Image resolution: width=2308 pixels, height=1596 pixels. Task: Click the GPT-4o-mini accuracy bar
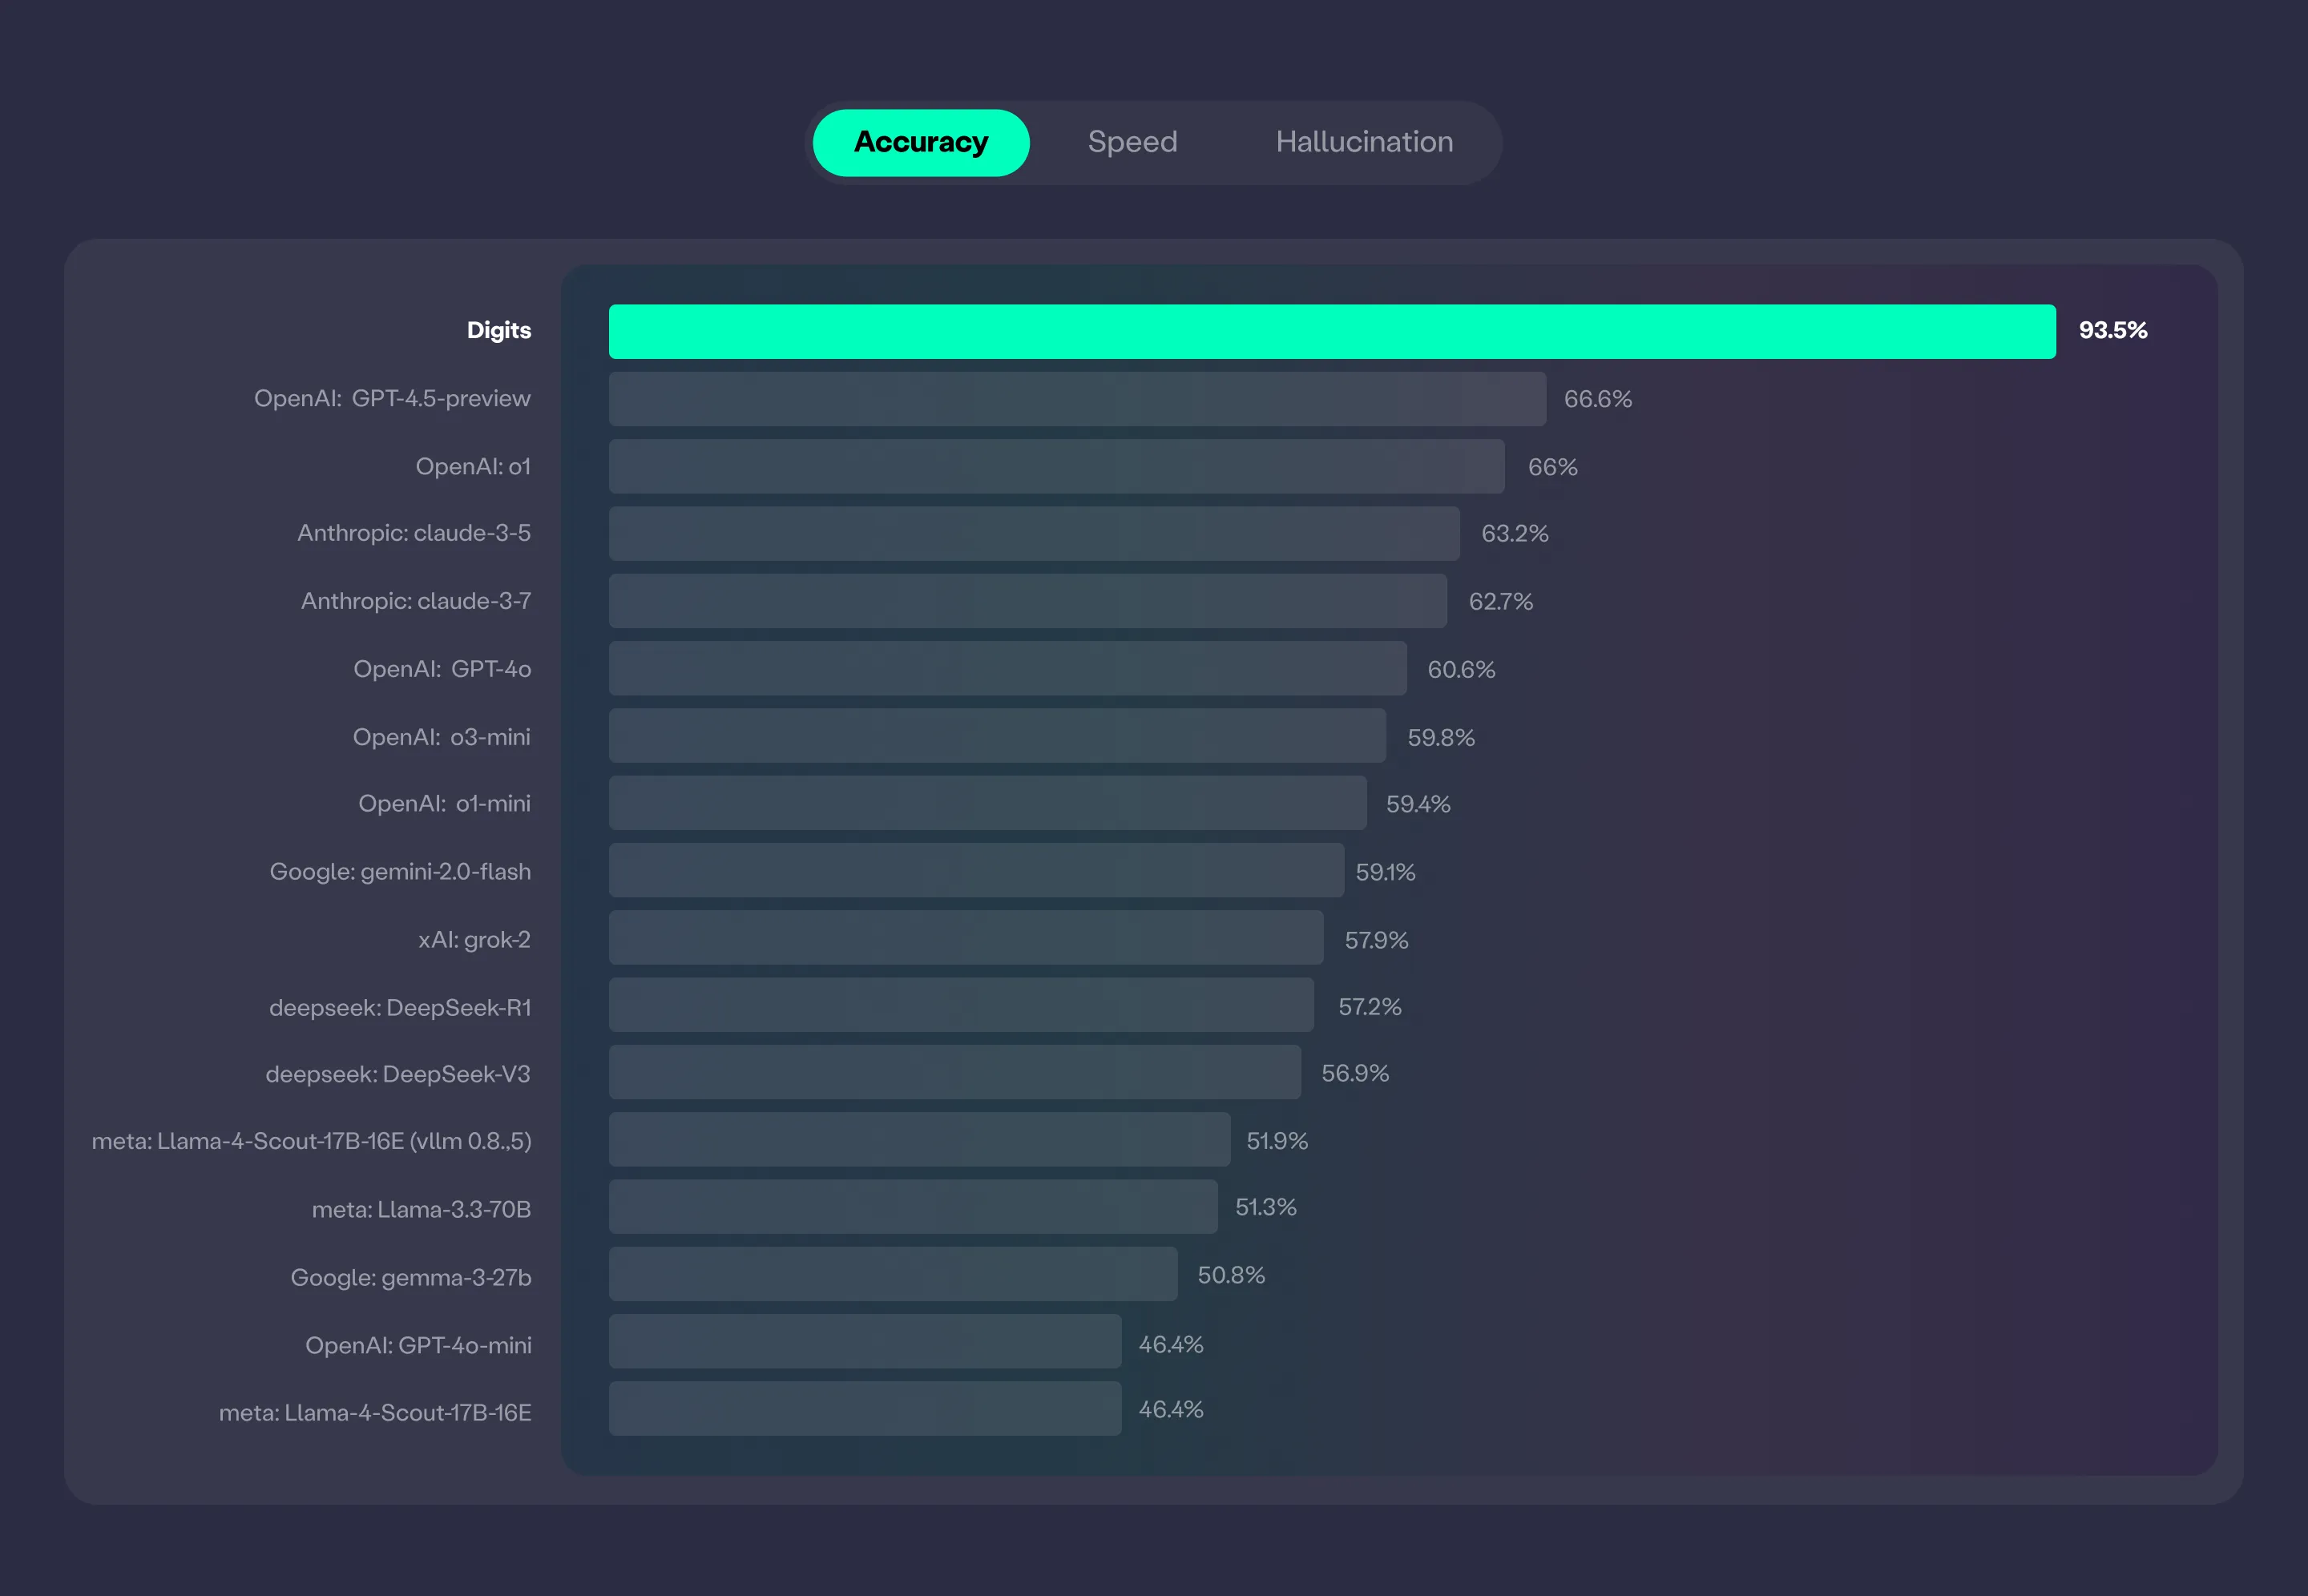coord(865,1341)
